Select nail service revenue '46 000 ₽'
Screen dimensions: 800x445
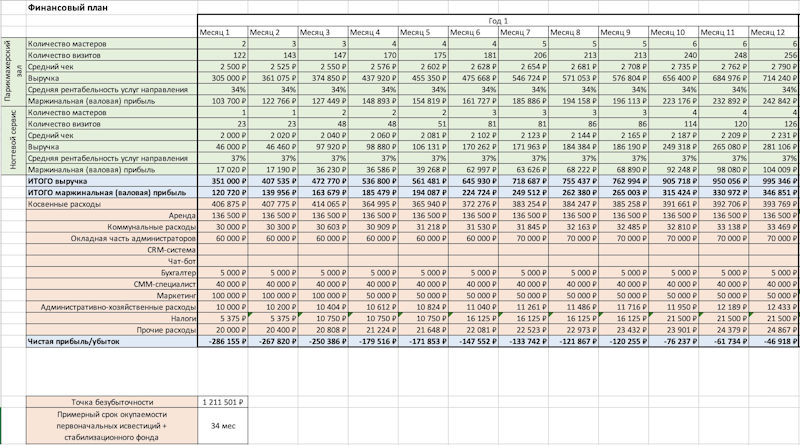(x=222, y=146)
